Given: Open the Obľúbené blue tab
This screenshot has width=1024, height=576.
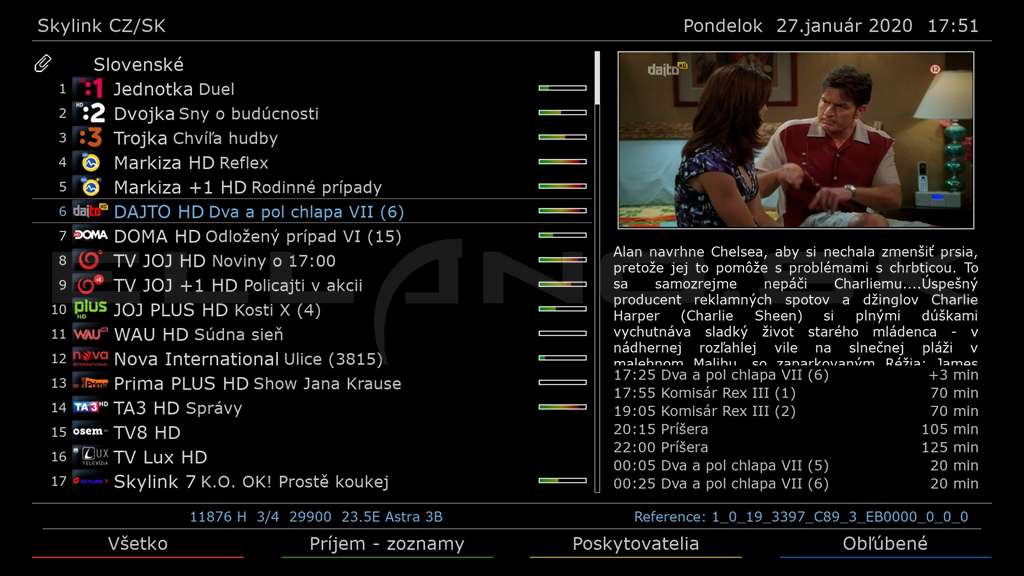Looking at the screenshot, I should coord(885,544).
